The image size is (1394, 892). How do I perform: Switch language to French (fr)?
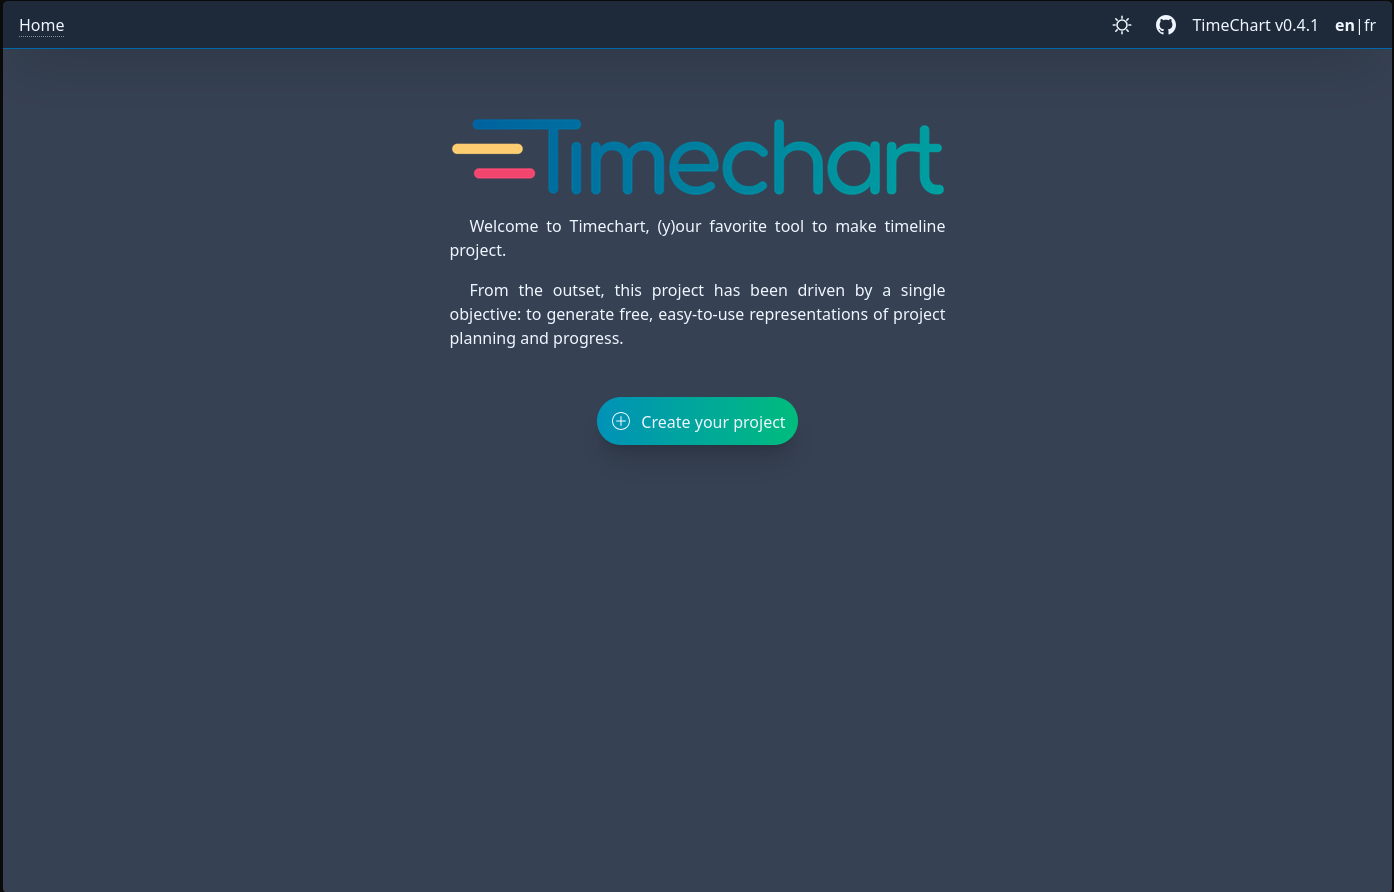[1370, 25]
